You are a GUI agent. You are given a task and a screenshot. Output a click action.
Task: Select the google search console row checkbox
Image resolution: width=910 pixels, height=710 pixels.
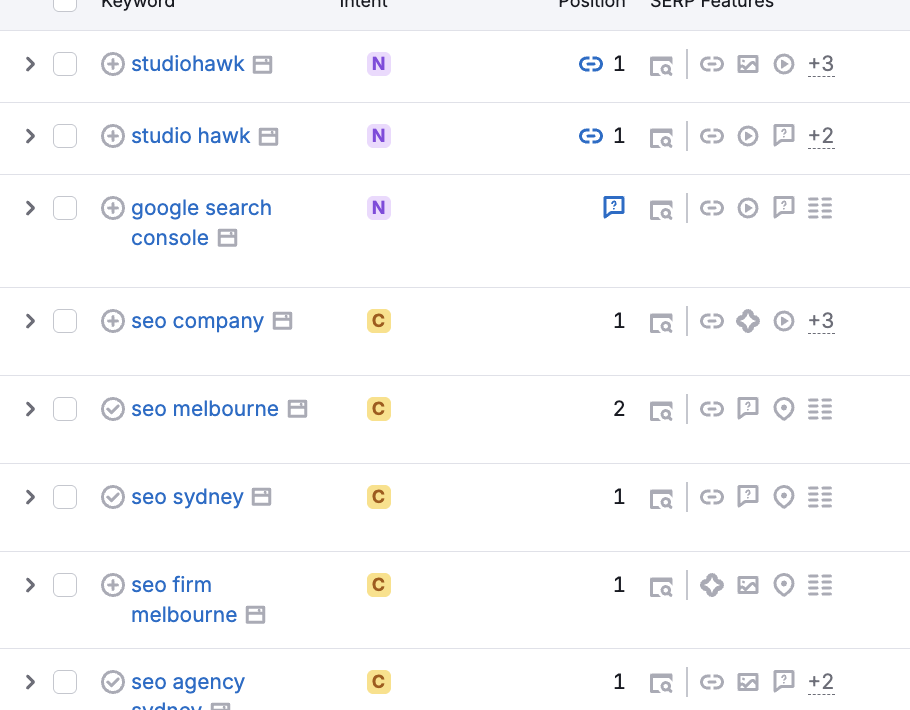(x=65, y=208)
